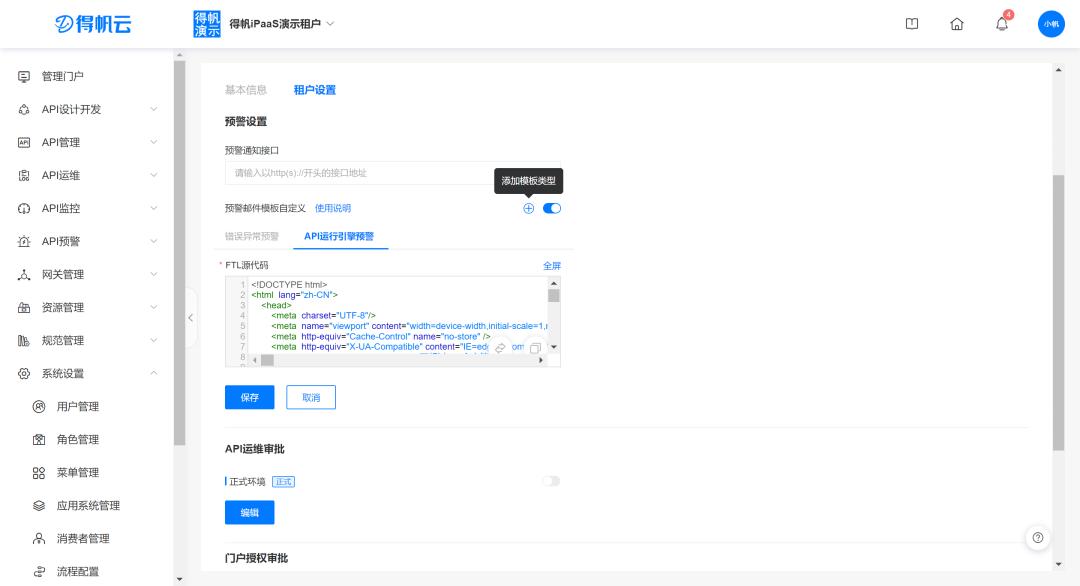Select the API运行引擎预警 tab

[339, 236]
